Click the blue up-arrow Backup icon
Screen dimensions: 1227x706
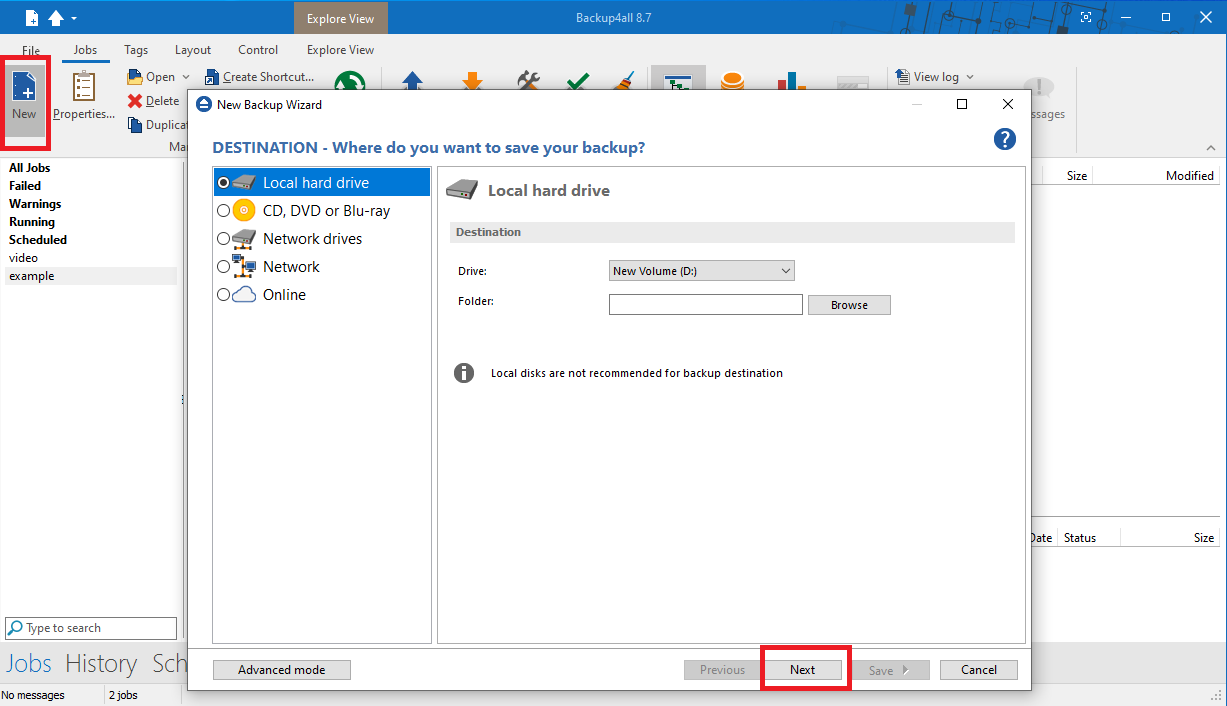[412, 81]
